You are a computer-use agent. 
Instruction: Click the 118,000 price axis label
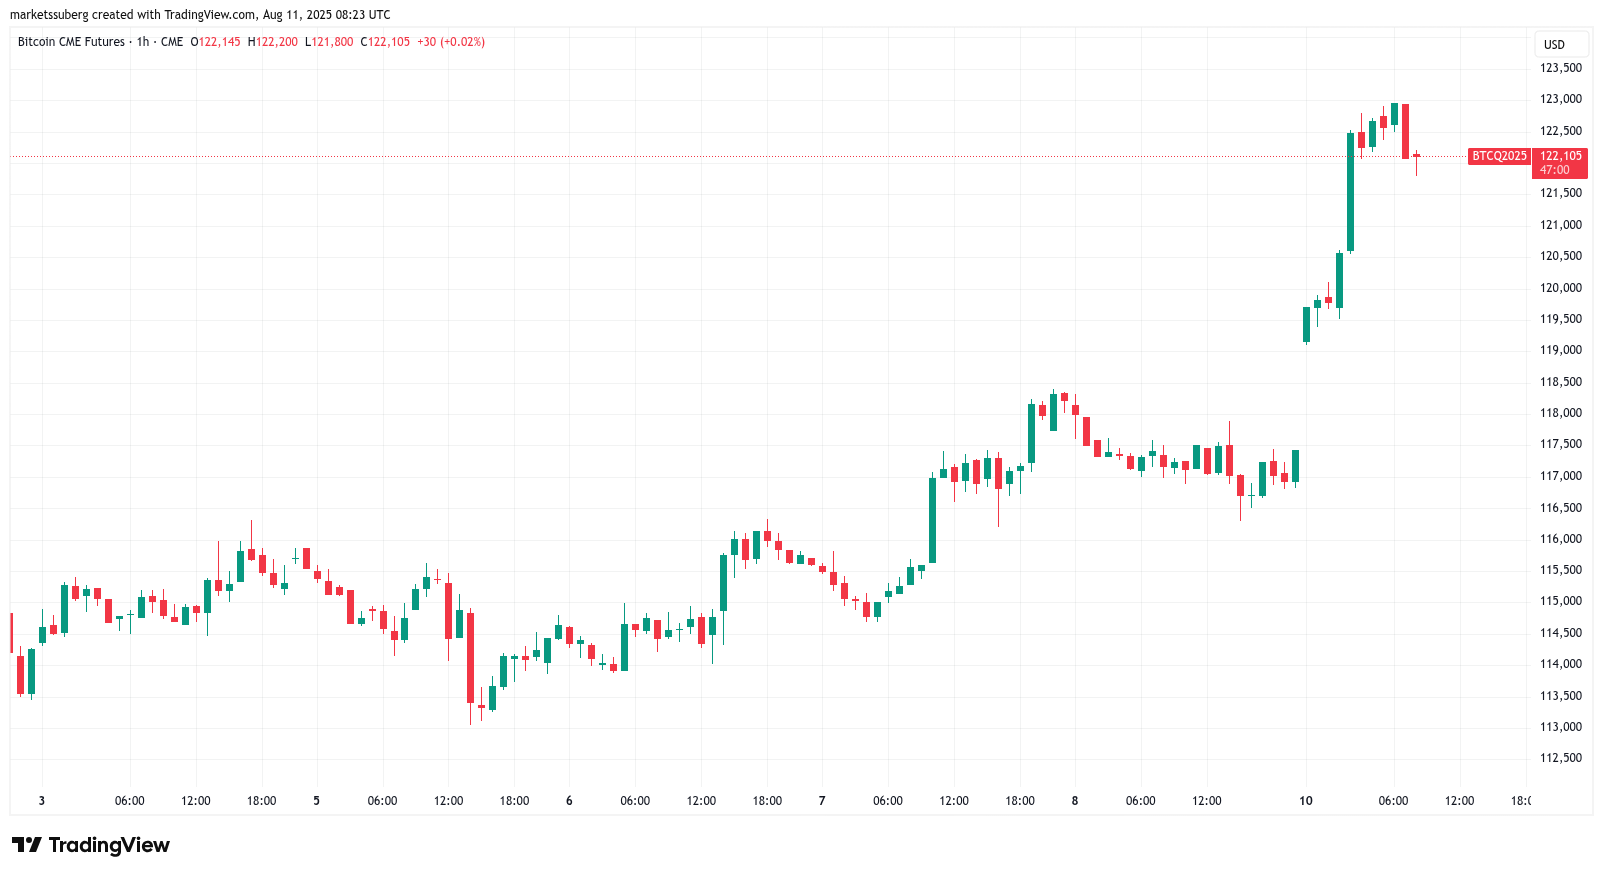(1561, 413)
